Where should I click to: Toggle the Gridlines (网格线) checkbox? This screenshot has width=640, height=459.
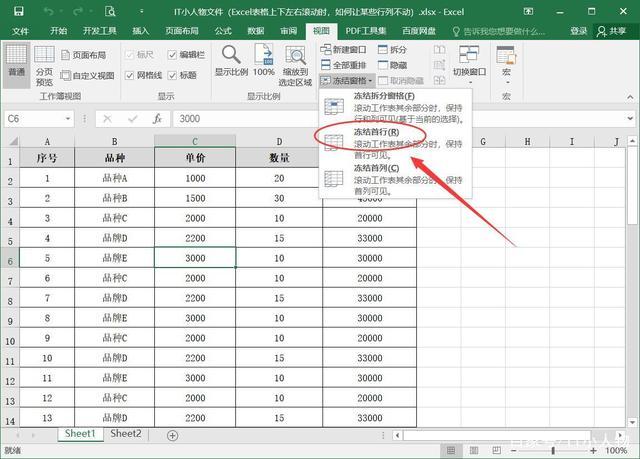(x=129, y=75)
